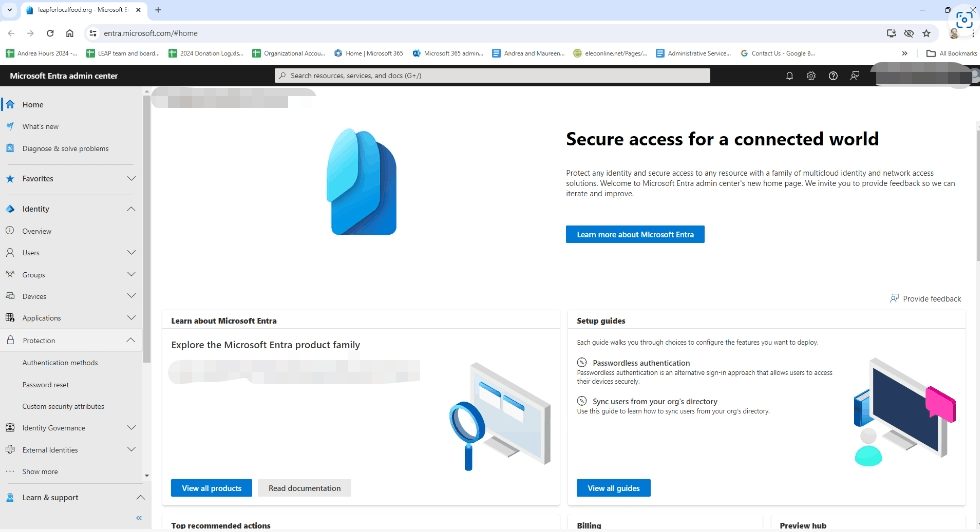The height and width of the screenshot is (532, 980).
Task: Show more bookmarks with double arrow
Action: (904, 53)
